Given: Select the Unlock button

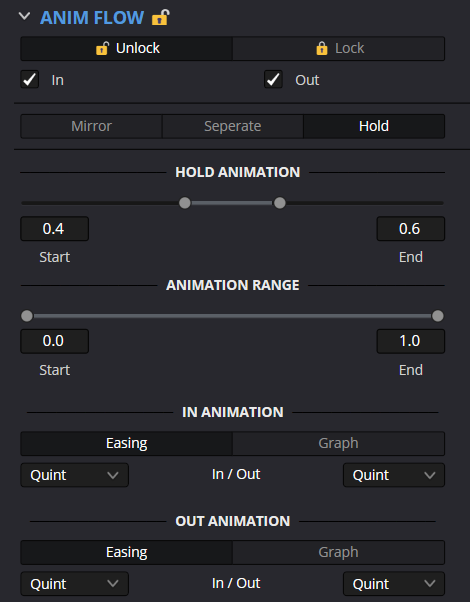Looking at the screenshot, I should tap(127, 48).
